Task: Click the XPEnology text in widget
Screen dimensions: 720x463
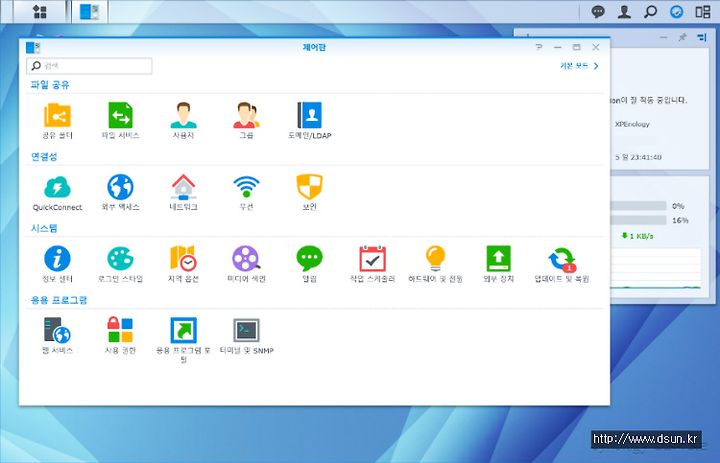Action: point(632,124)
